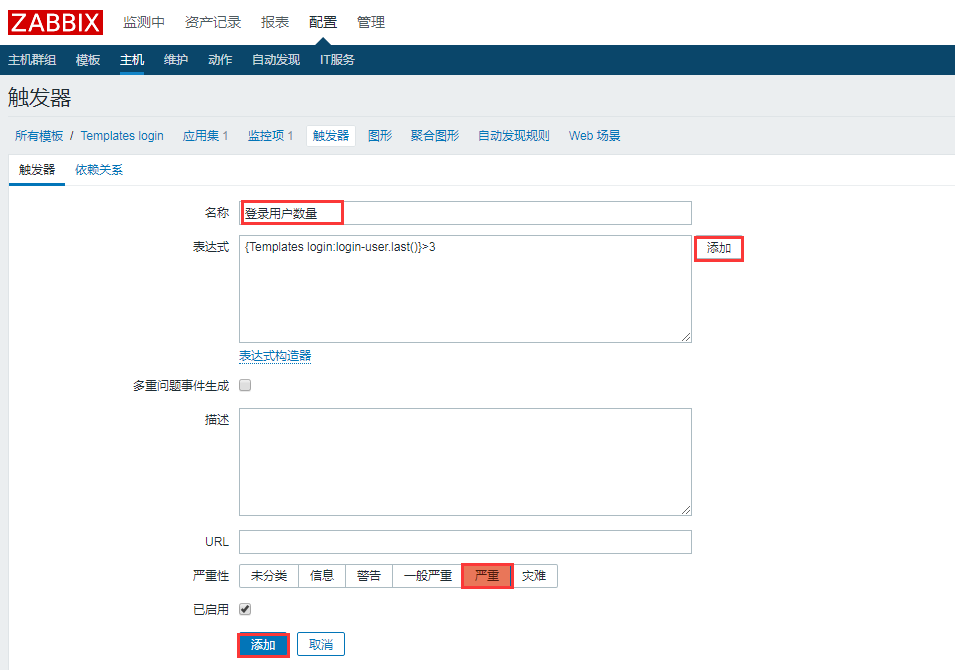Image resolution: width=955 pixels, height=670 pixels.
Task: Click the ZABBIX logo
Action: tap(55, 23)
